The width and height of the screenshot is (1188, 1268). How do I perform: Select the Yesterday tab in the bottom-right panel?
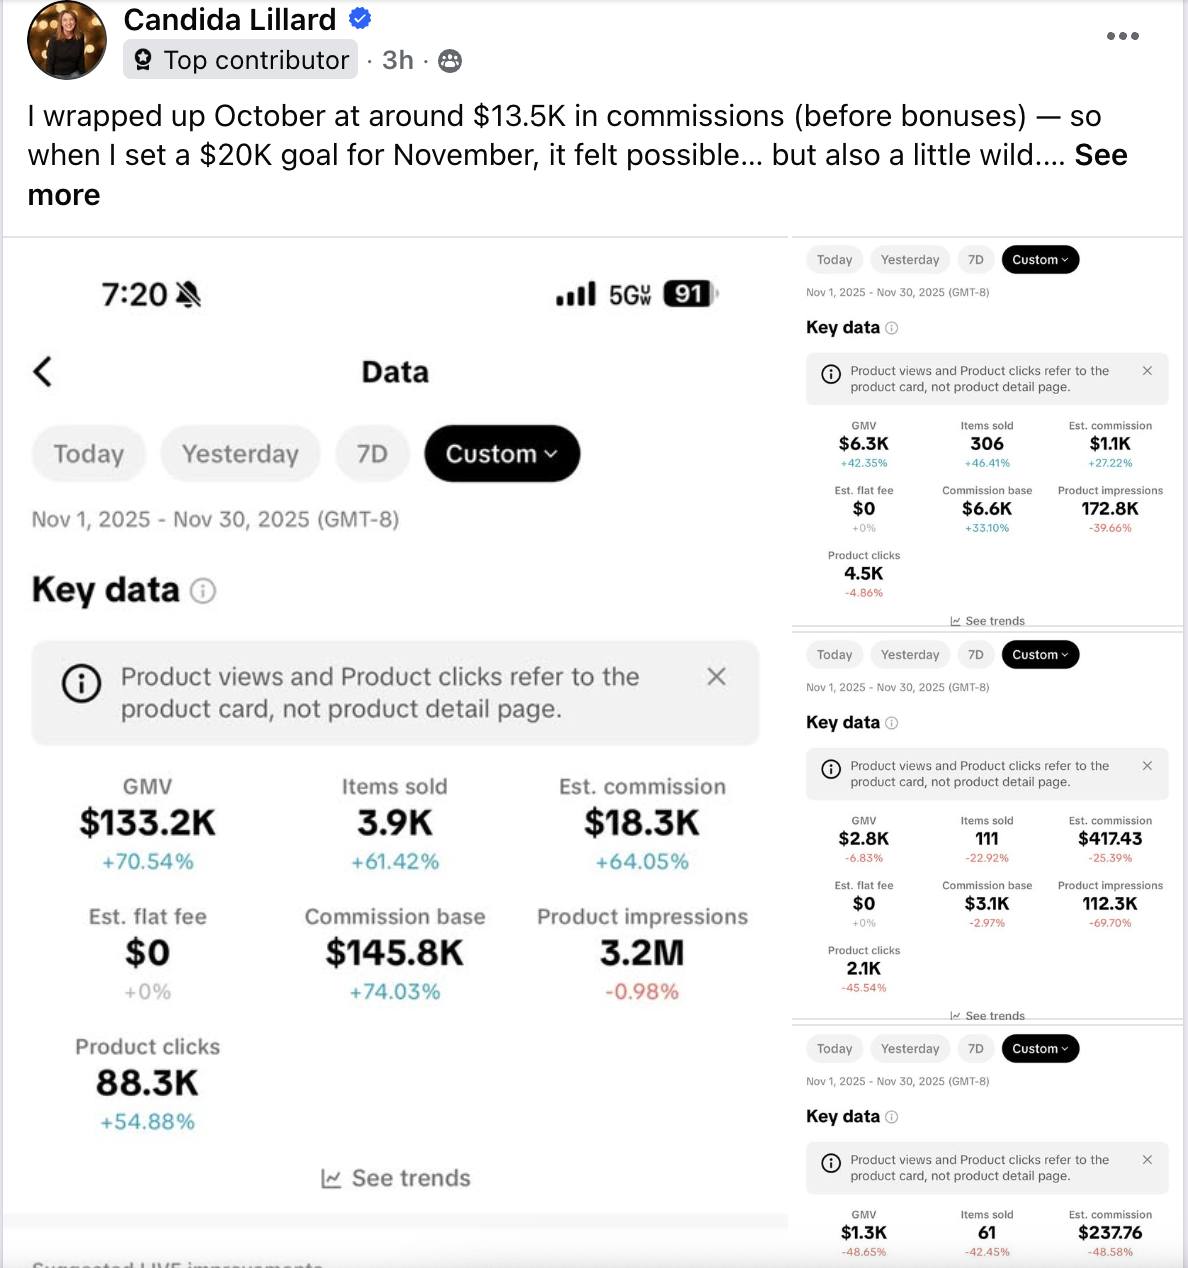tap(910, 1048)
